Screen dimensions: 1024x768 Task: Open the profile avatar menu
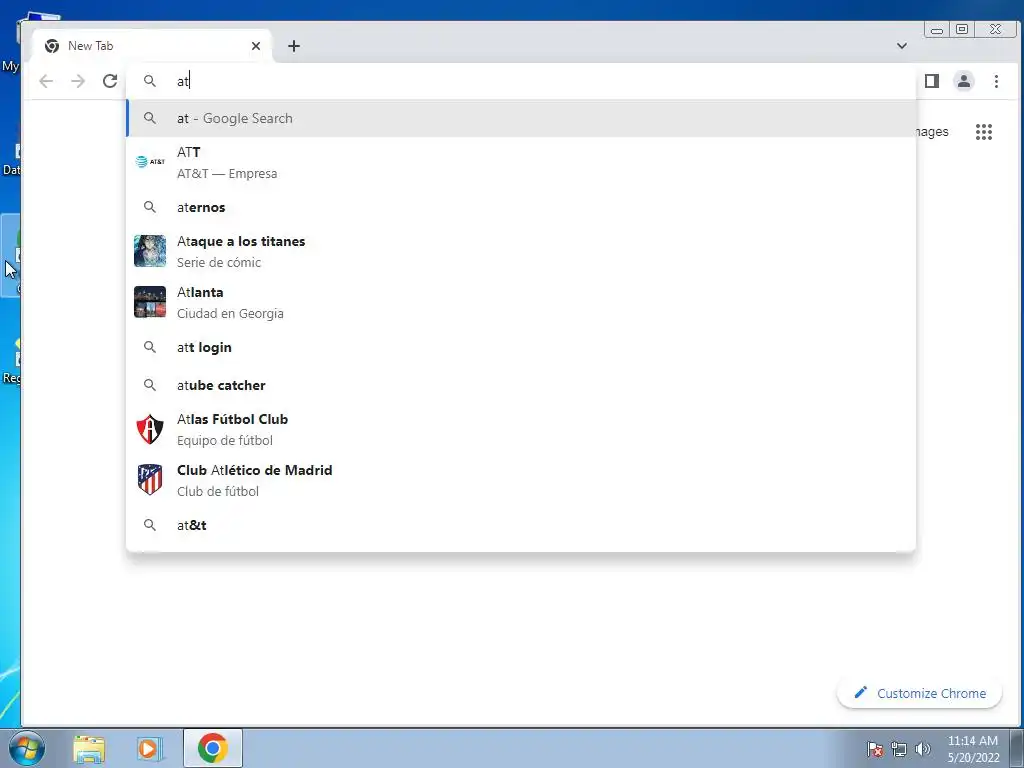(x=964, y=81)
